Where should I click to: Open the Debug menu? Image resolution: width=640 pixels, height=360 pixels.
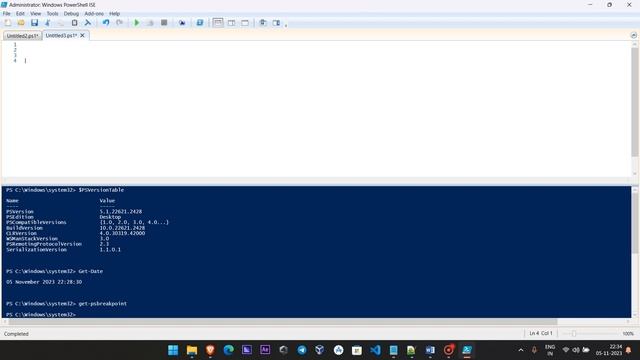pos(71,13)
